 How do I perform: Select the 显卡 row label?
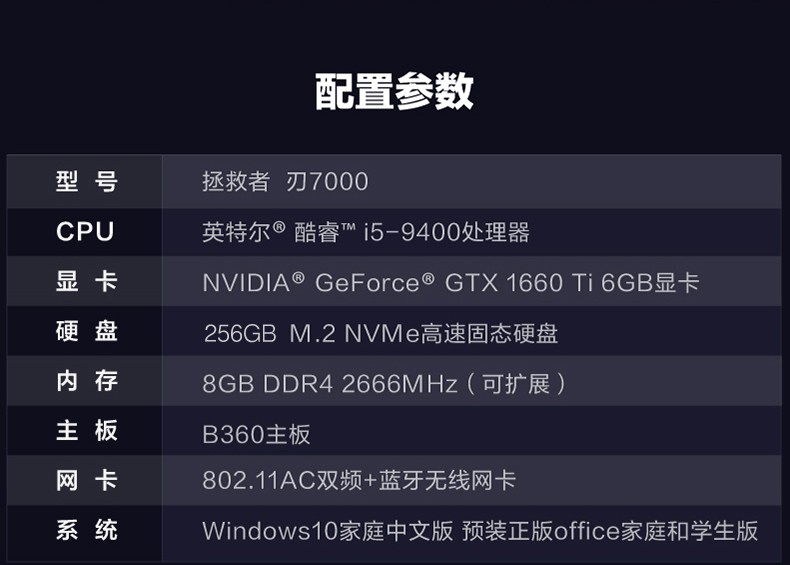coord(87,281)
